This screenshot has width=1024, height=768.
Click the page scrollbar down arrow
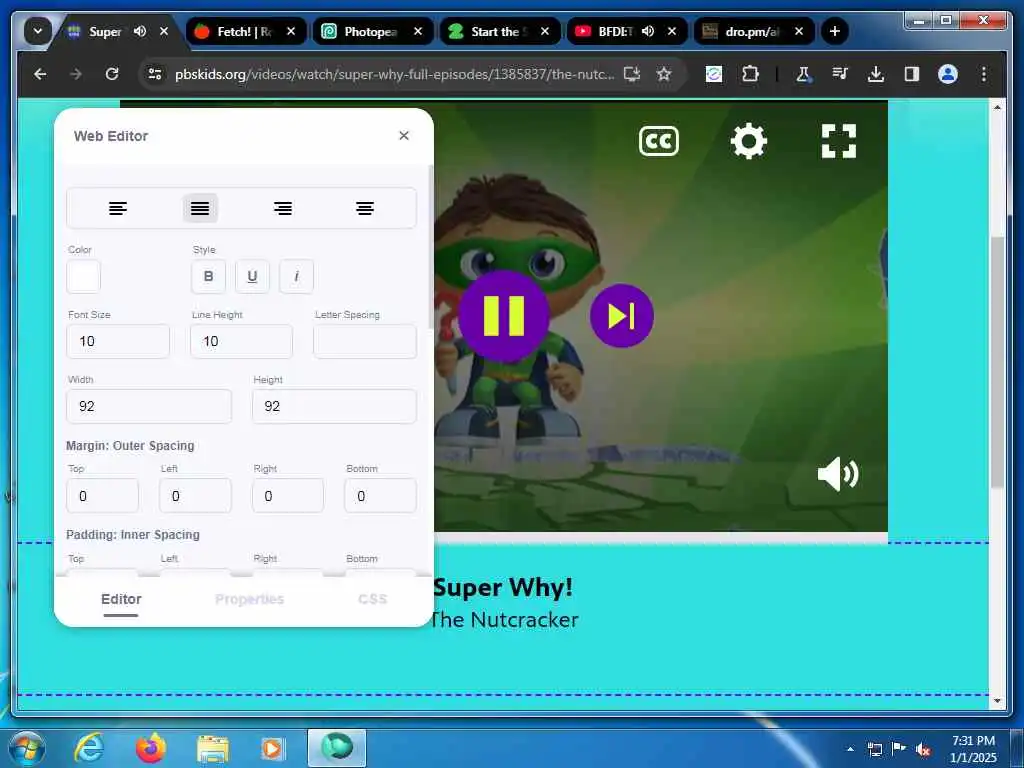point(997,701)
